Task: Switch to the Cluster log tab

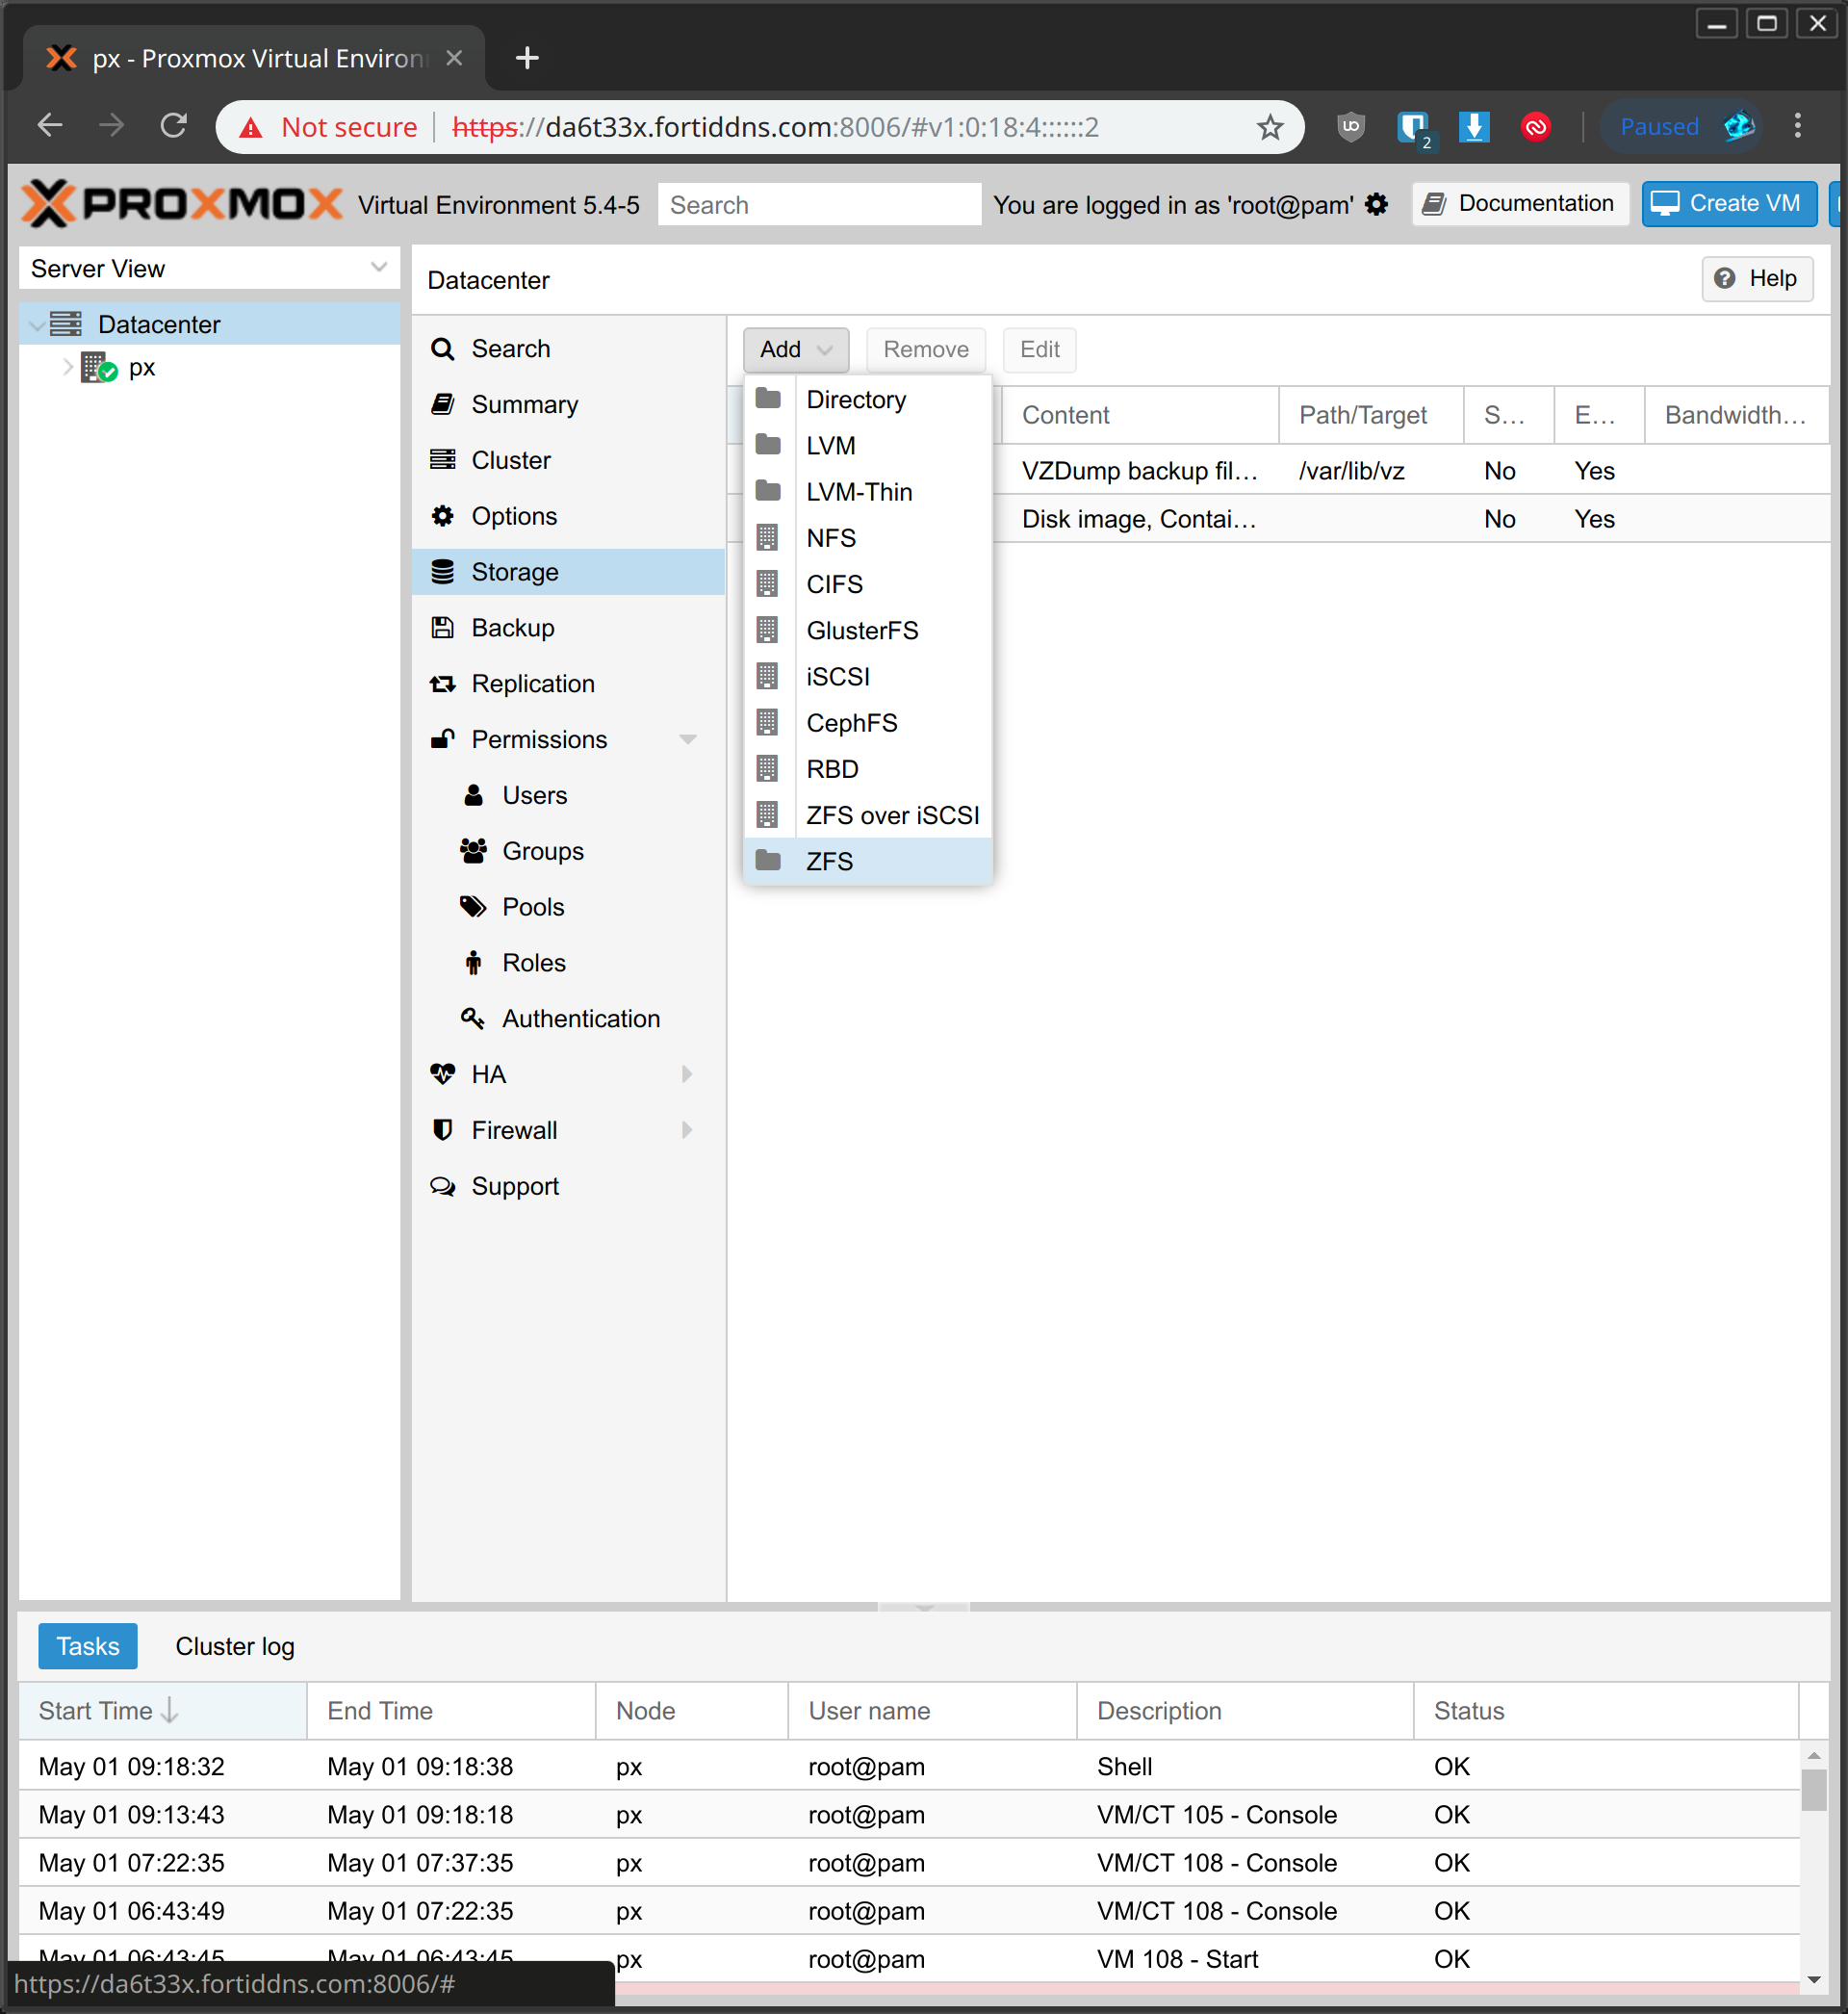Action: tap(235, 1647)
